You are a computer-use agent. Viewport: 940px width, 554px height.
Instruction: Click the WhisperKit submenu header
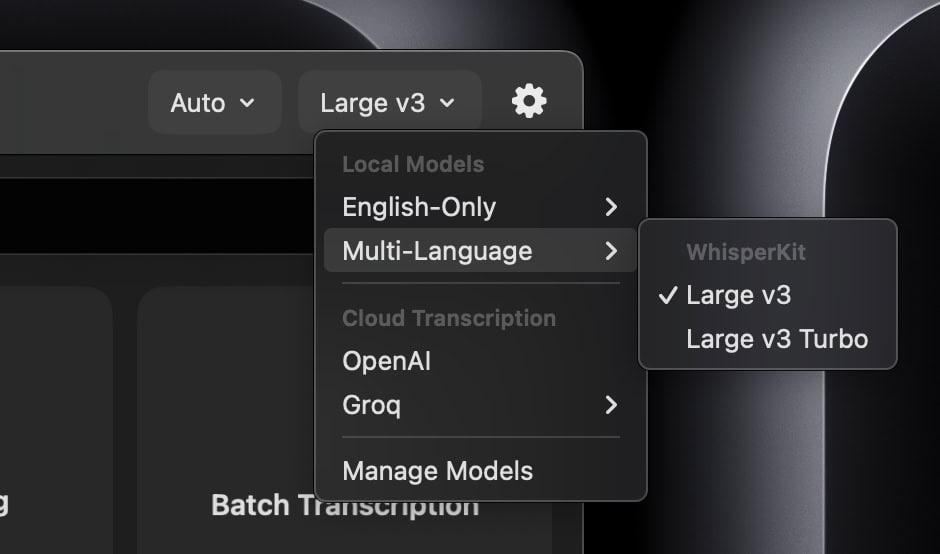pos(745,252)
